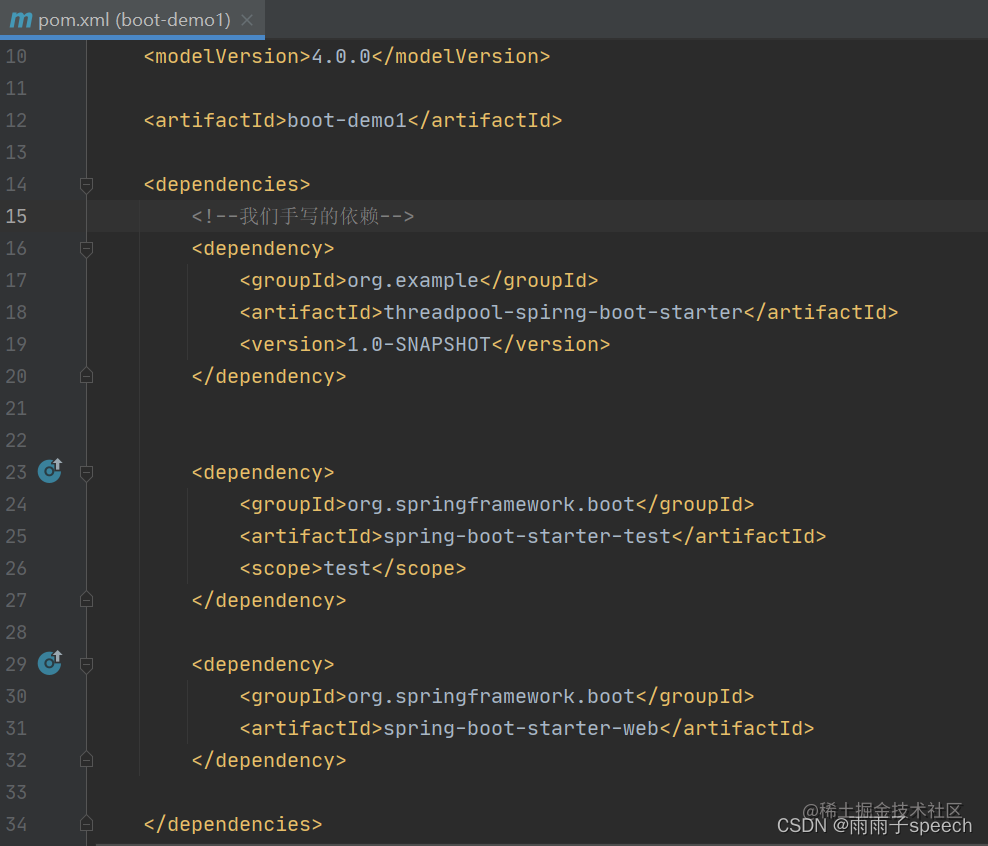
Task: Click the Maven icon on the pom.xml tab
Action: (21, 20)
